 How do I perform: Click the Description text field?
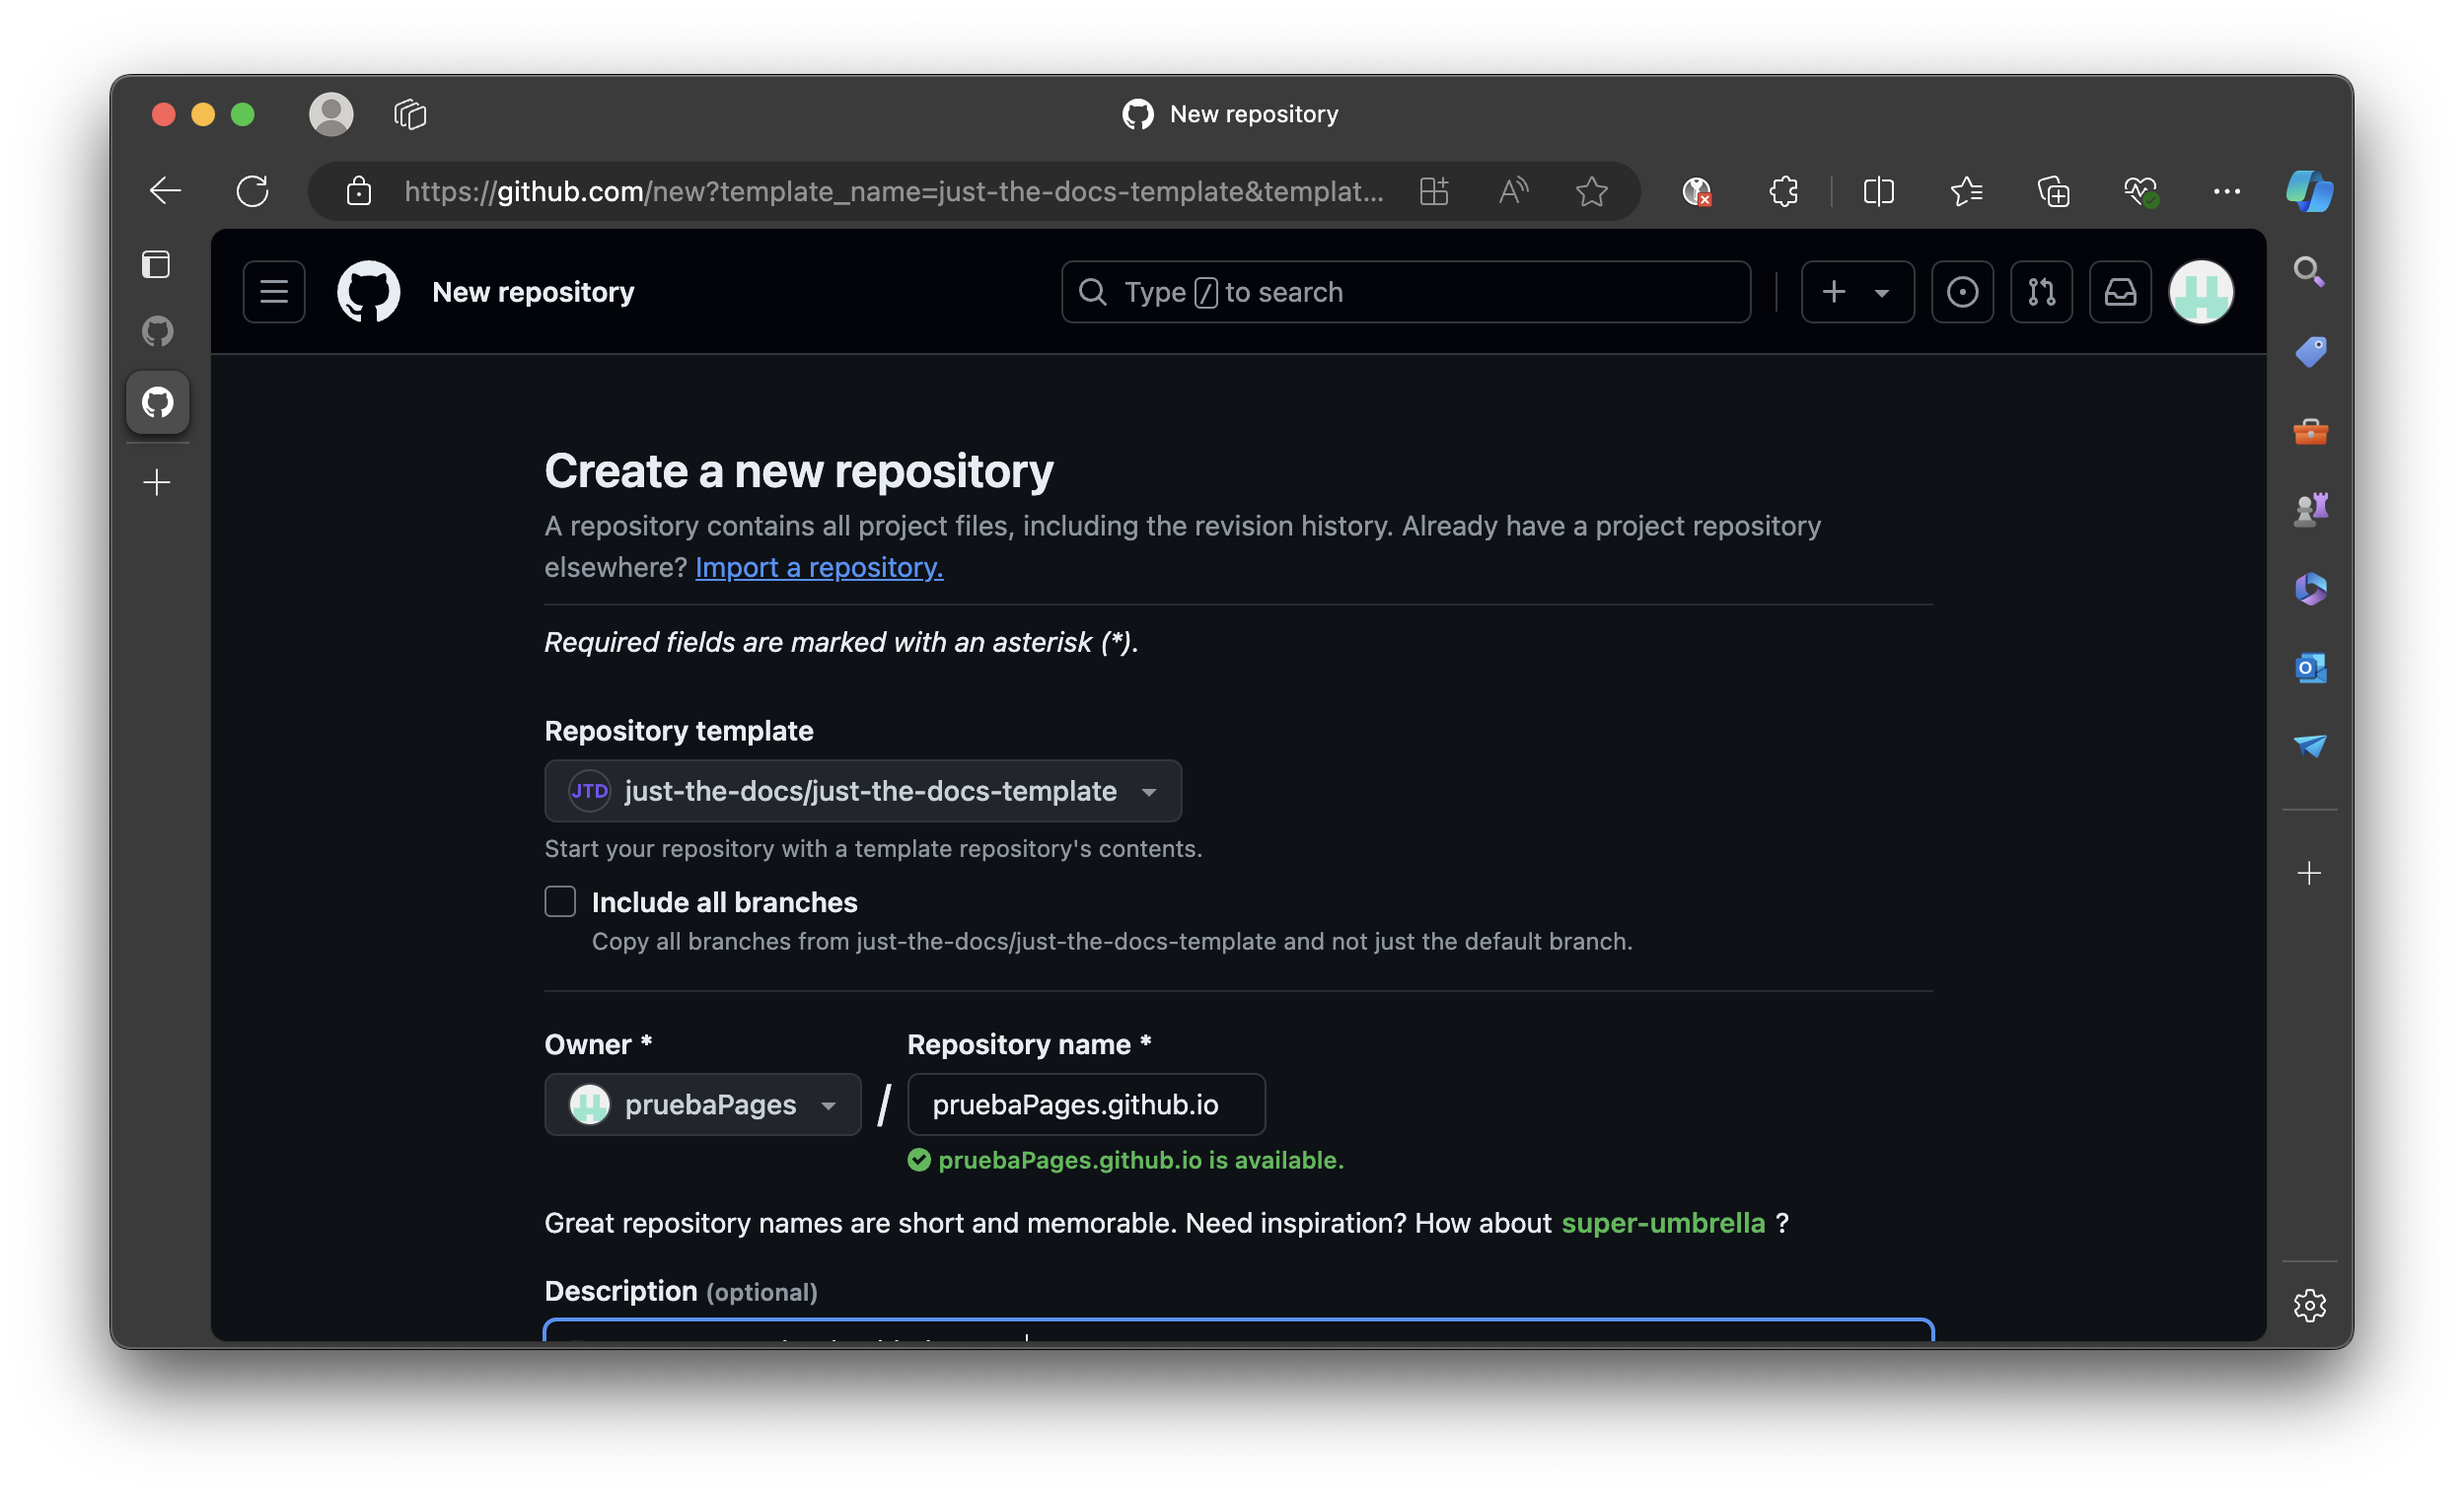[x=1238, y=1331]
